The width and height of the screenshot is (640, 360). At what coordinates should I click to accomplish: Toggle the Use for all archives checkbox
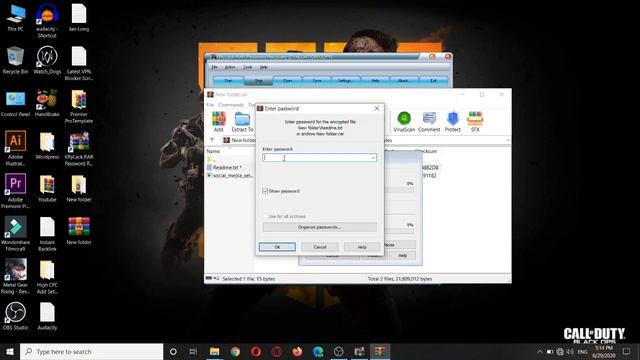pyautogui.click(x=265, y=216)
